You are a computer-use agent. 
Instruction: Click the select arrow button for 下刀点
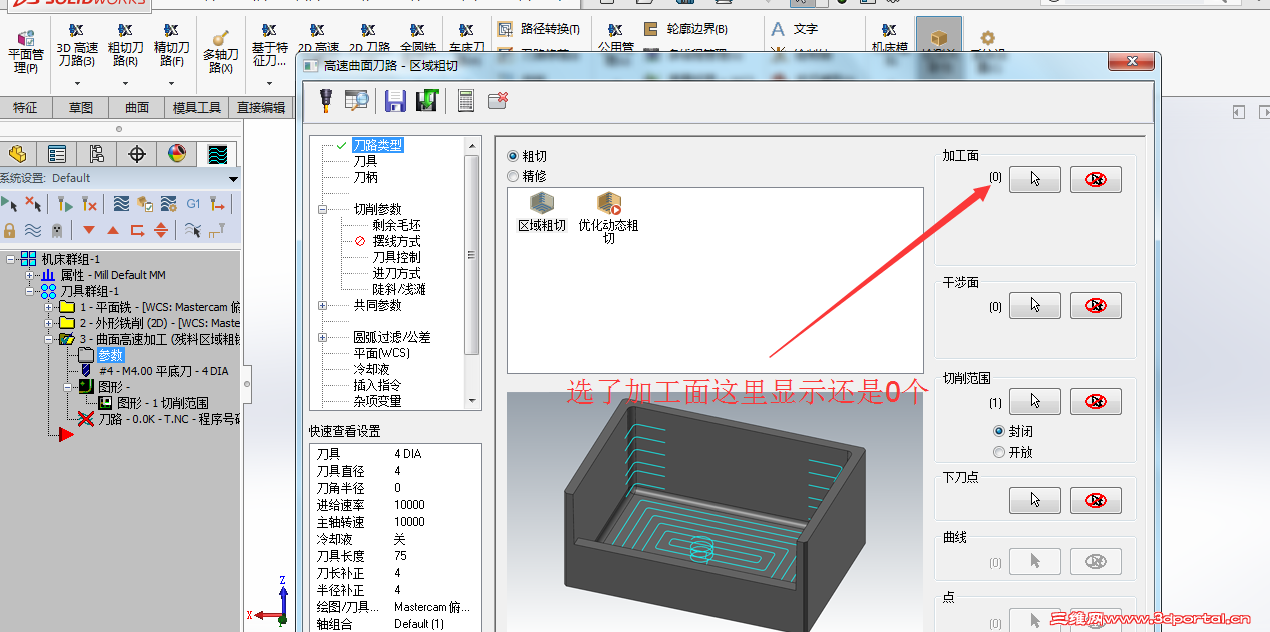coord(1034,499)
